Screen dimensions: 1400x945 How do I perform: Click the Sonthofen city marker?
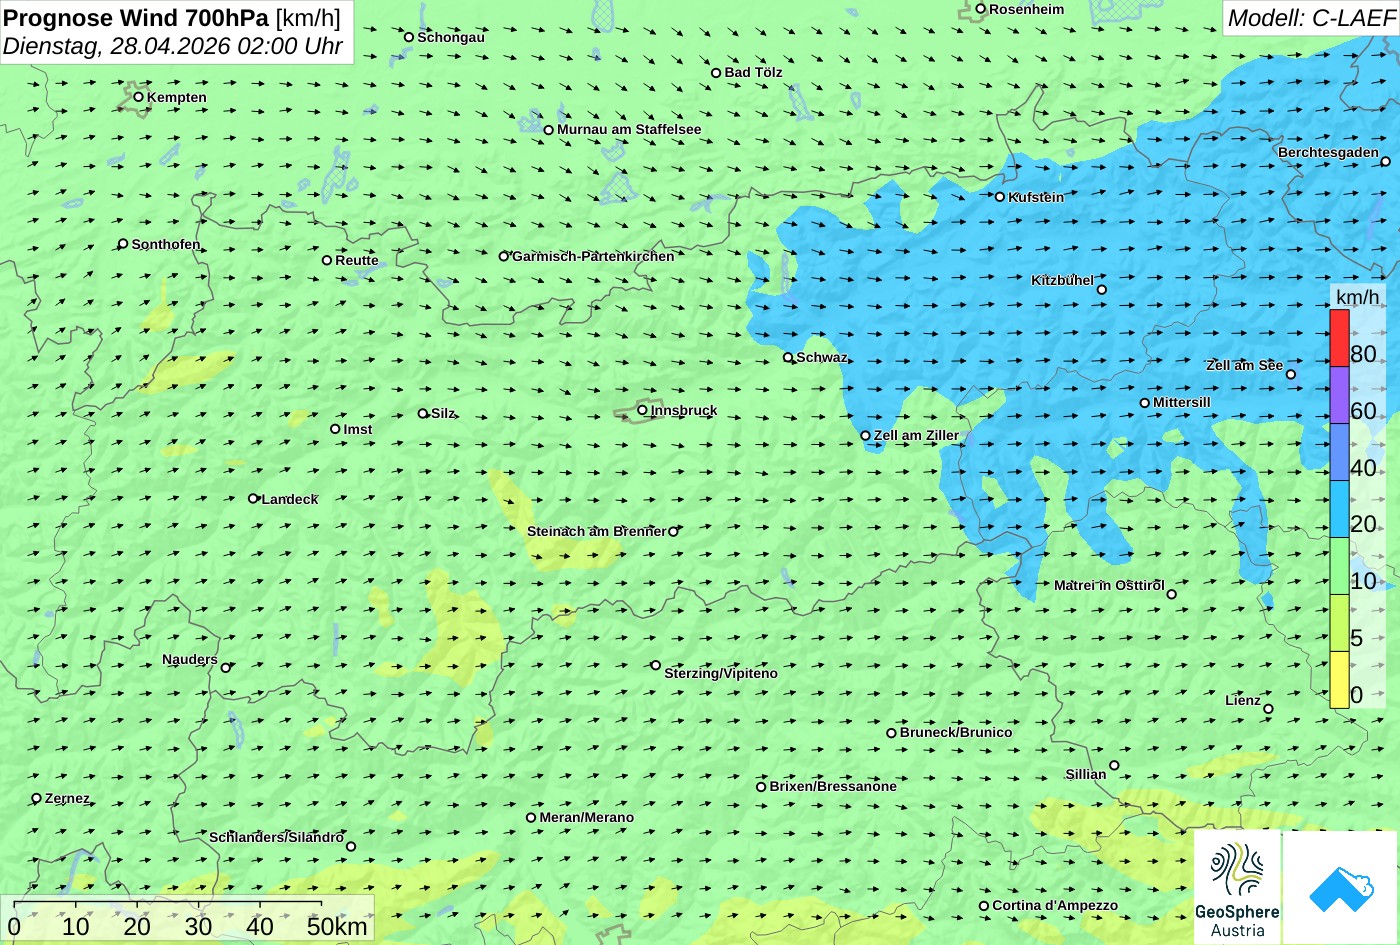pos(123,244)
